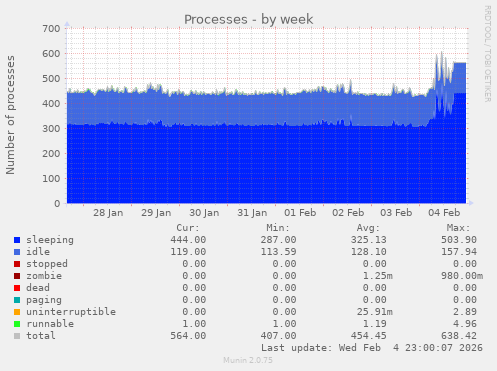Viewport: 497px width, 371px height.
Task: Click the 'Min:' column header
Action: coord(278,228)
